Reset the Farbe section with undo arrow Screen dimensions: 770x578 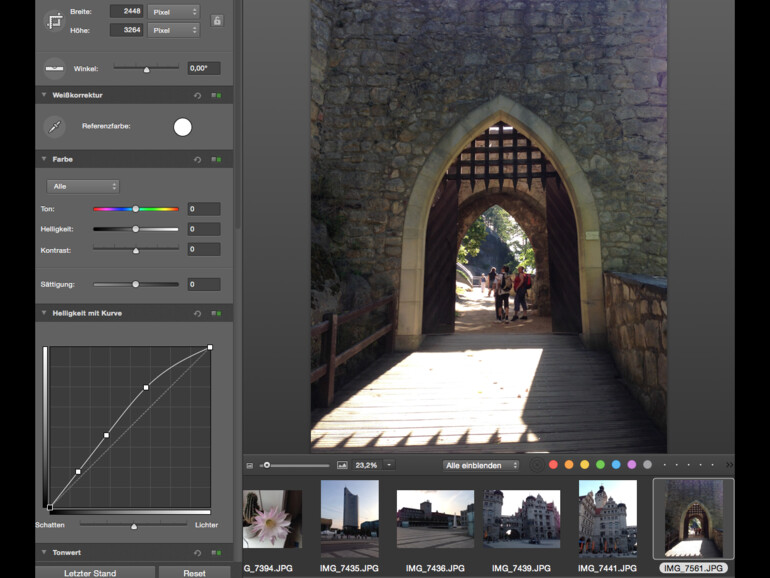click(x=198, y=159)
